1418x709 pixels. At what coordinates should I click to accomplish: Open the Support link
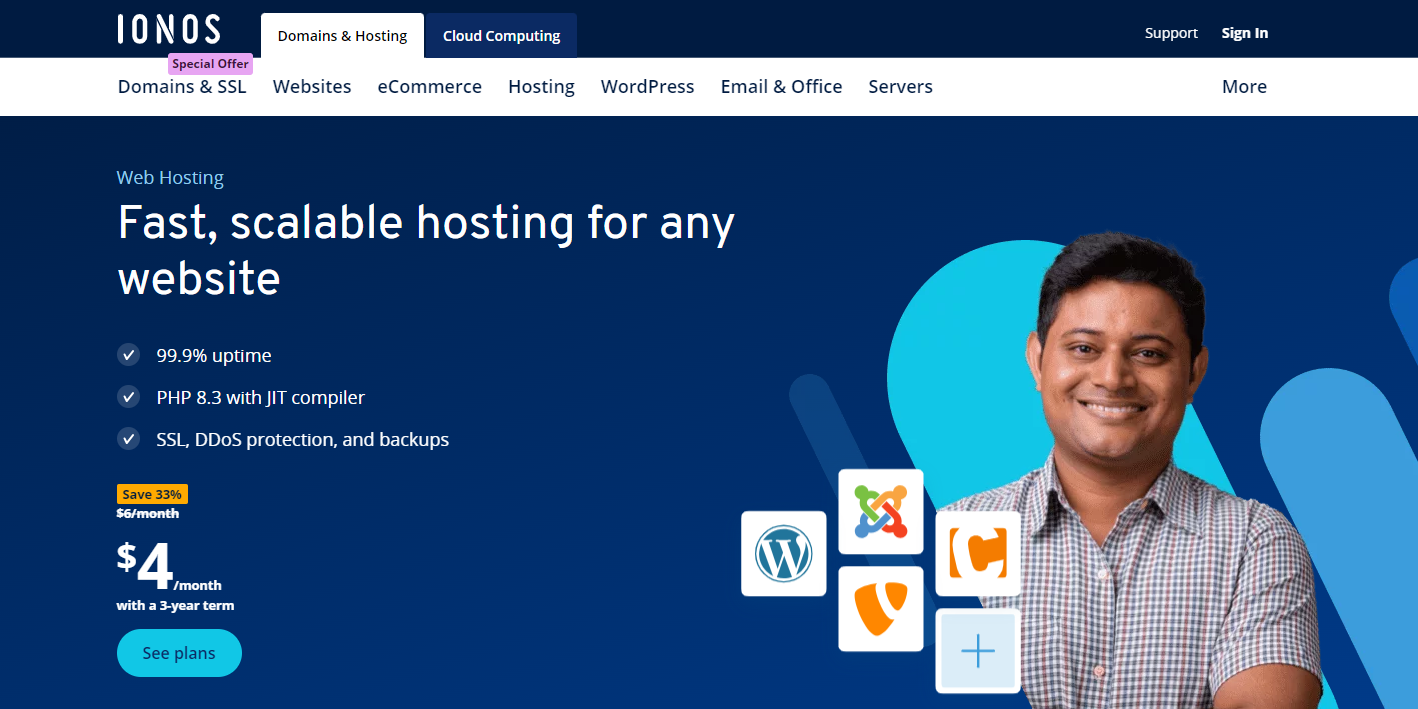(x=1171, y=33)
